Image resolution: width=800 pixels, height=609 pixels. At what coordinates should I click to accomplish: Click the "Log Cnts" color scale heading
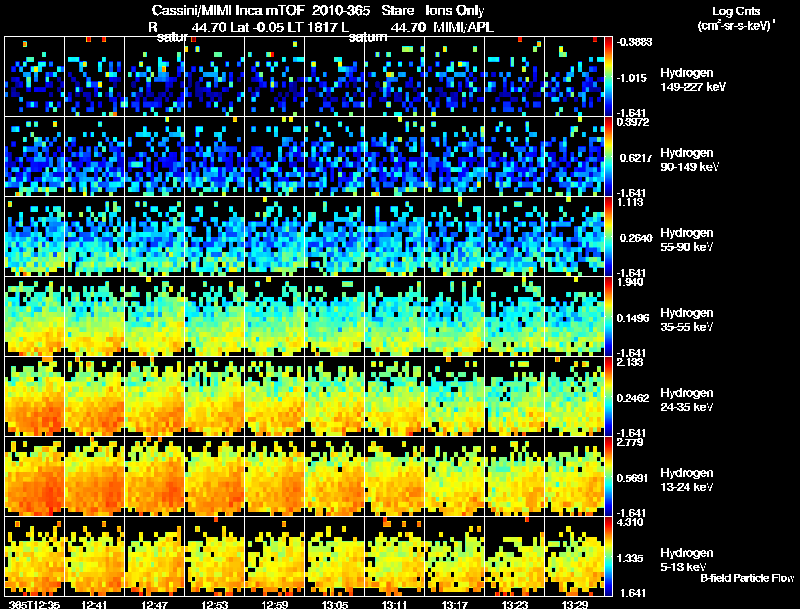[x=736, y=11]
